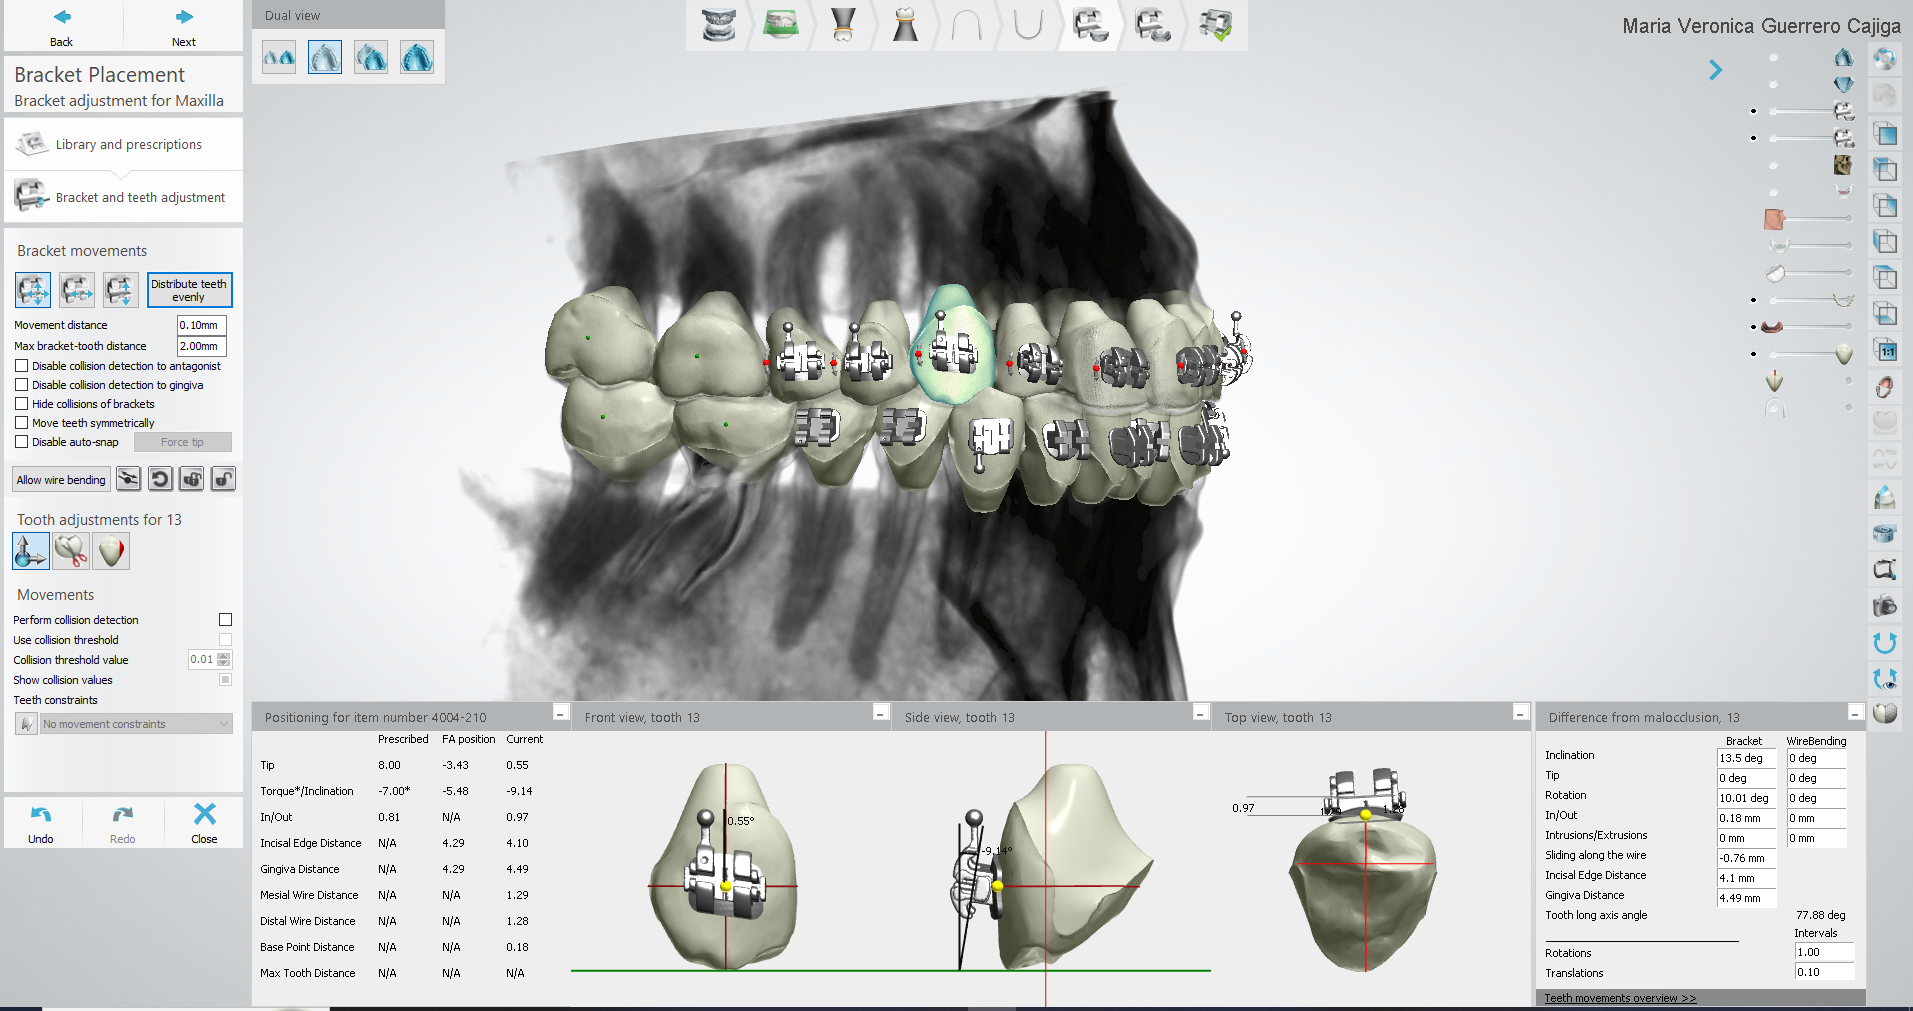This screenshot has height=1011, width=1913.
Task: Check Move teeth symmetrically option
Action: [x=22, y=423]
